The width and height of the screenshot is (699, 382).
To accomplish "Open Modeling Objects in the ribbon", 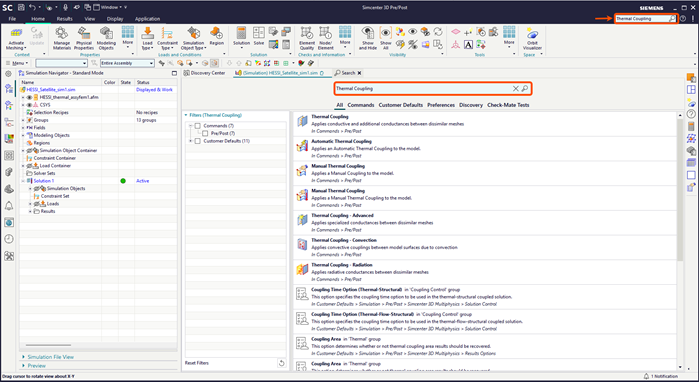I will pyautogui.click(x=106, y=34).
